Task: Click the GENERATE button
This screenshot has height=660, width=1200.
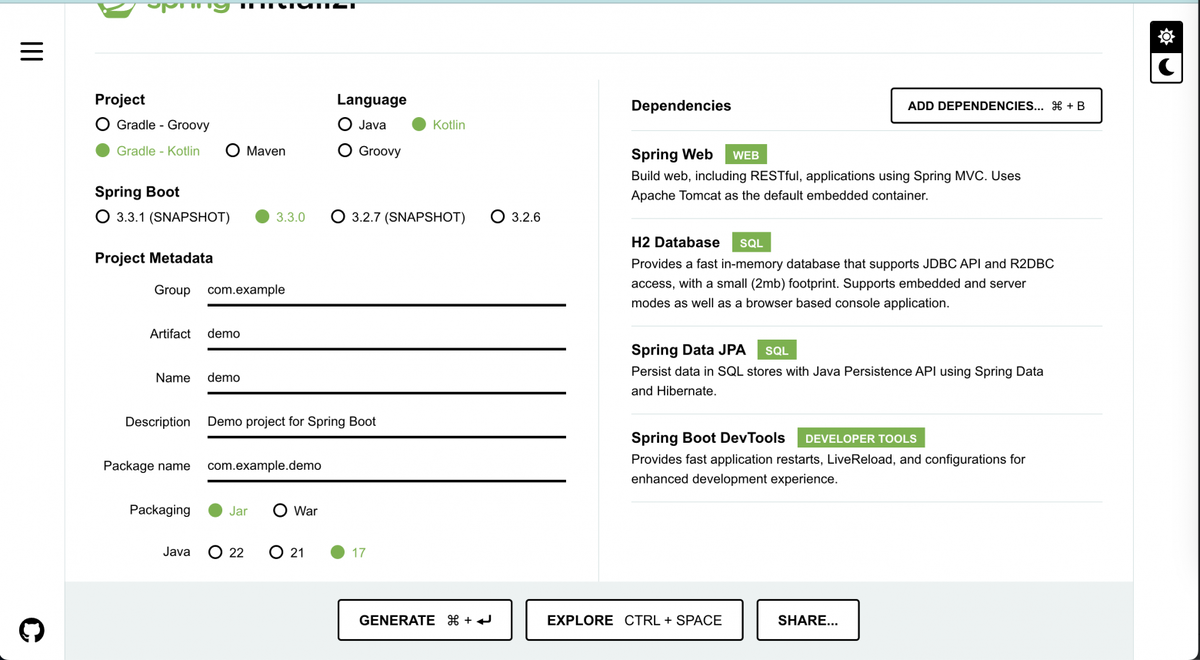Action: point(425,620)
